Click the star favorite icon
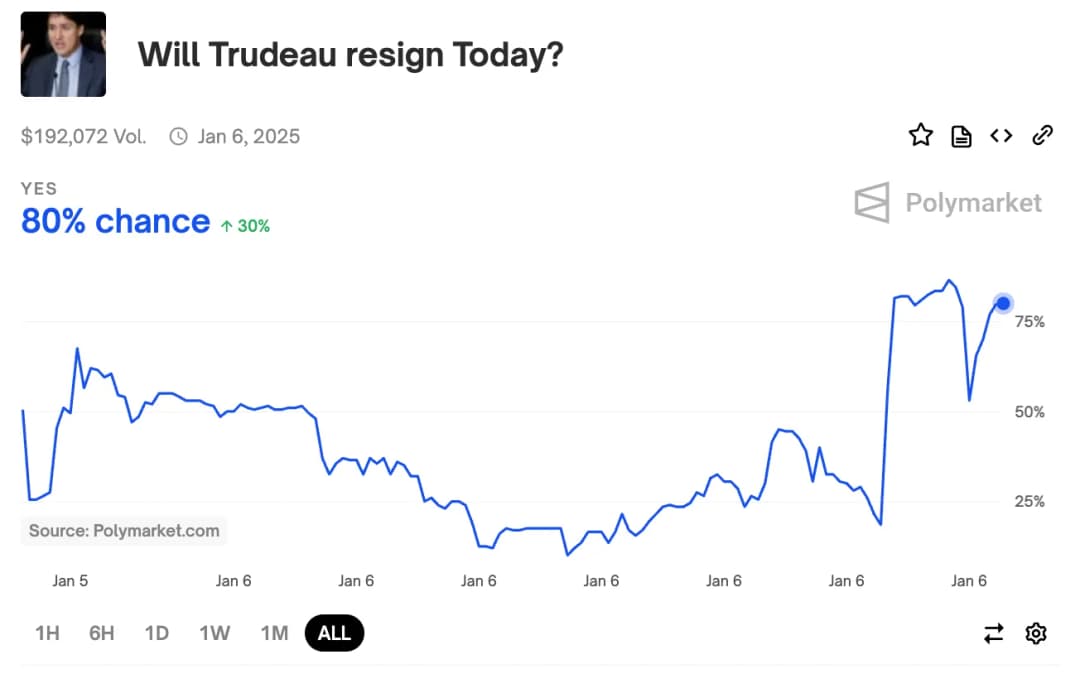 [x=920, y=135]
